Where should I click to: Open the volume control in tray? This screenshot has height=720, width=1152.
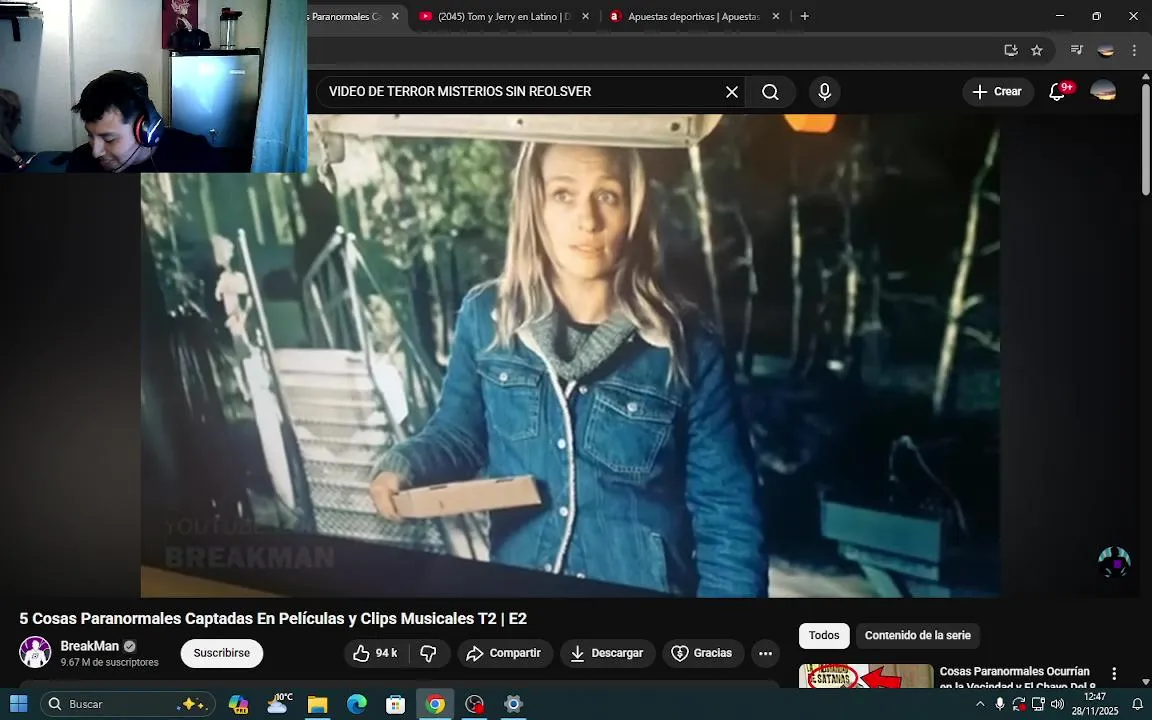pyautogui.click(x=1057, y=704)
